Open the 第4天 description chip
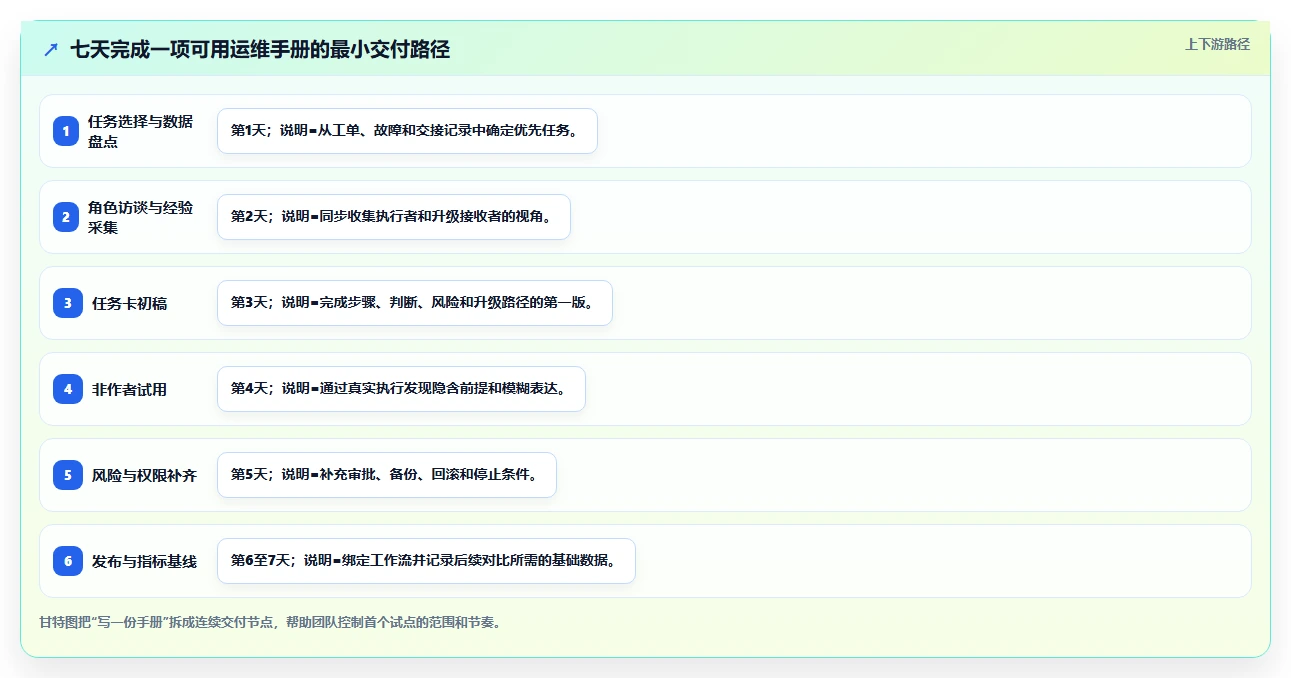Viewport: 1291px width, 678px height. pos(401,389)
